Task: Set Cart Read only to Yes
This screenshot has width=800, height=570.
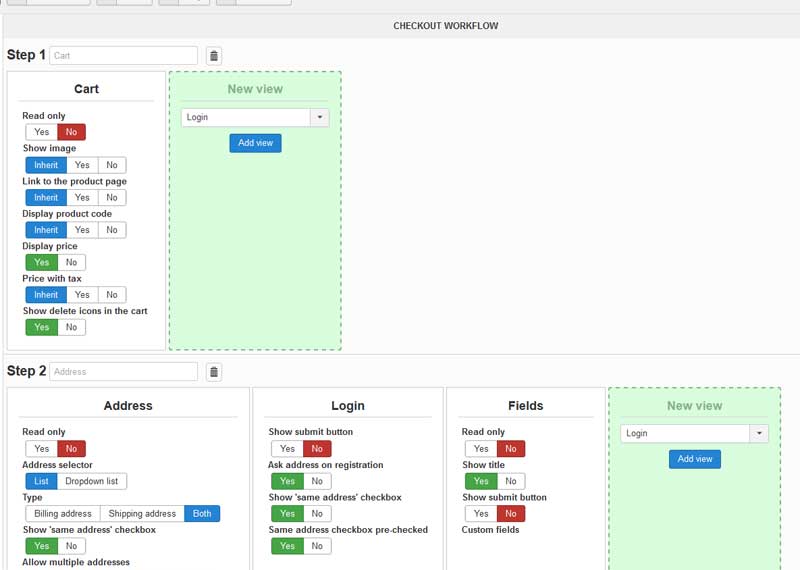Action: [41, 132]
